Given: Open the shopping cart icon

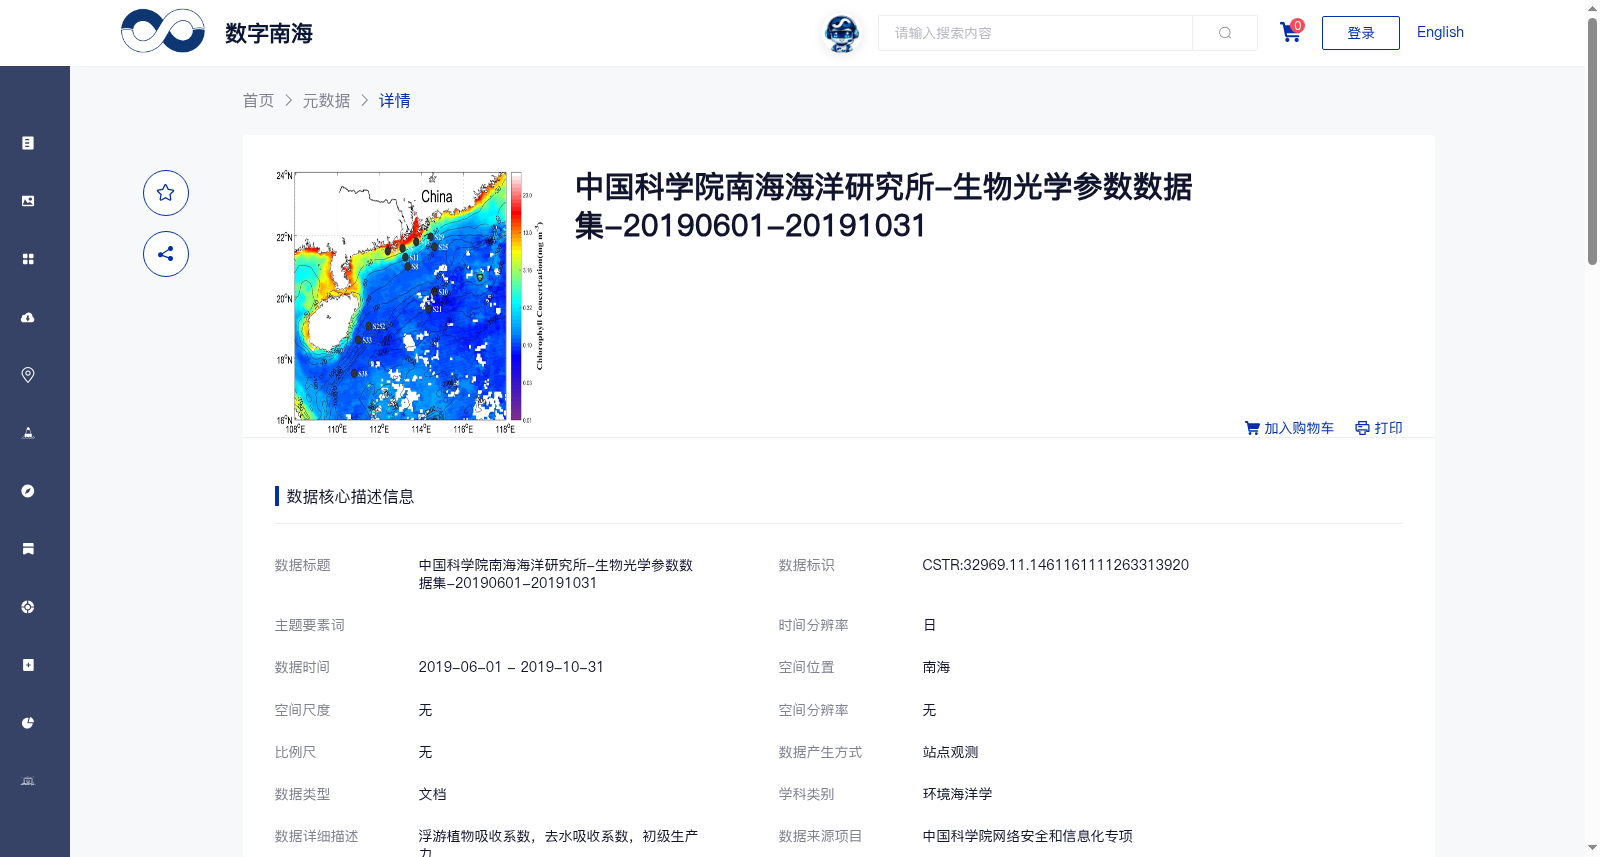Looking at the screenshot, I should [1291, 32].
